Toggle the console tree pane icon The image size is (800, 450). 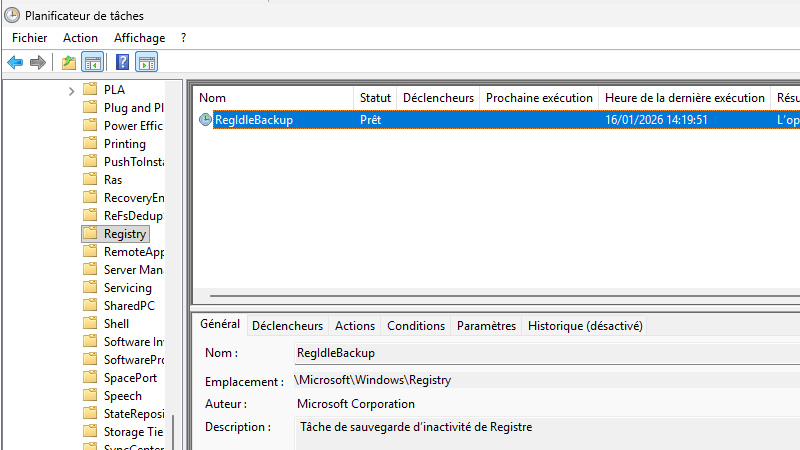click(93, 63)
